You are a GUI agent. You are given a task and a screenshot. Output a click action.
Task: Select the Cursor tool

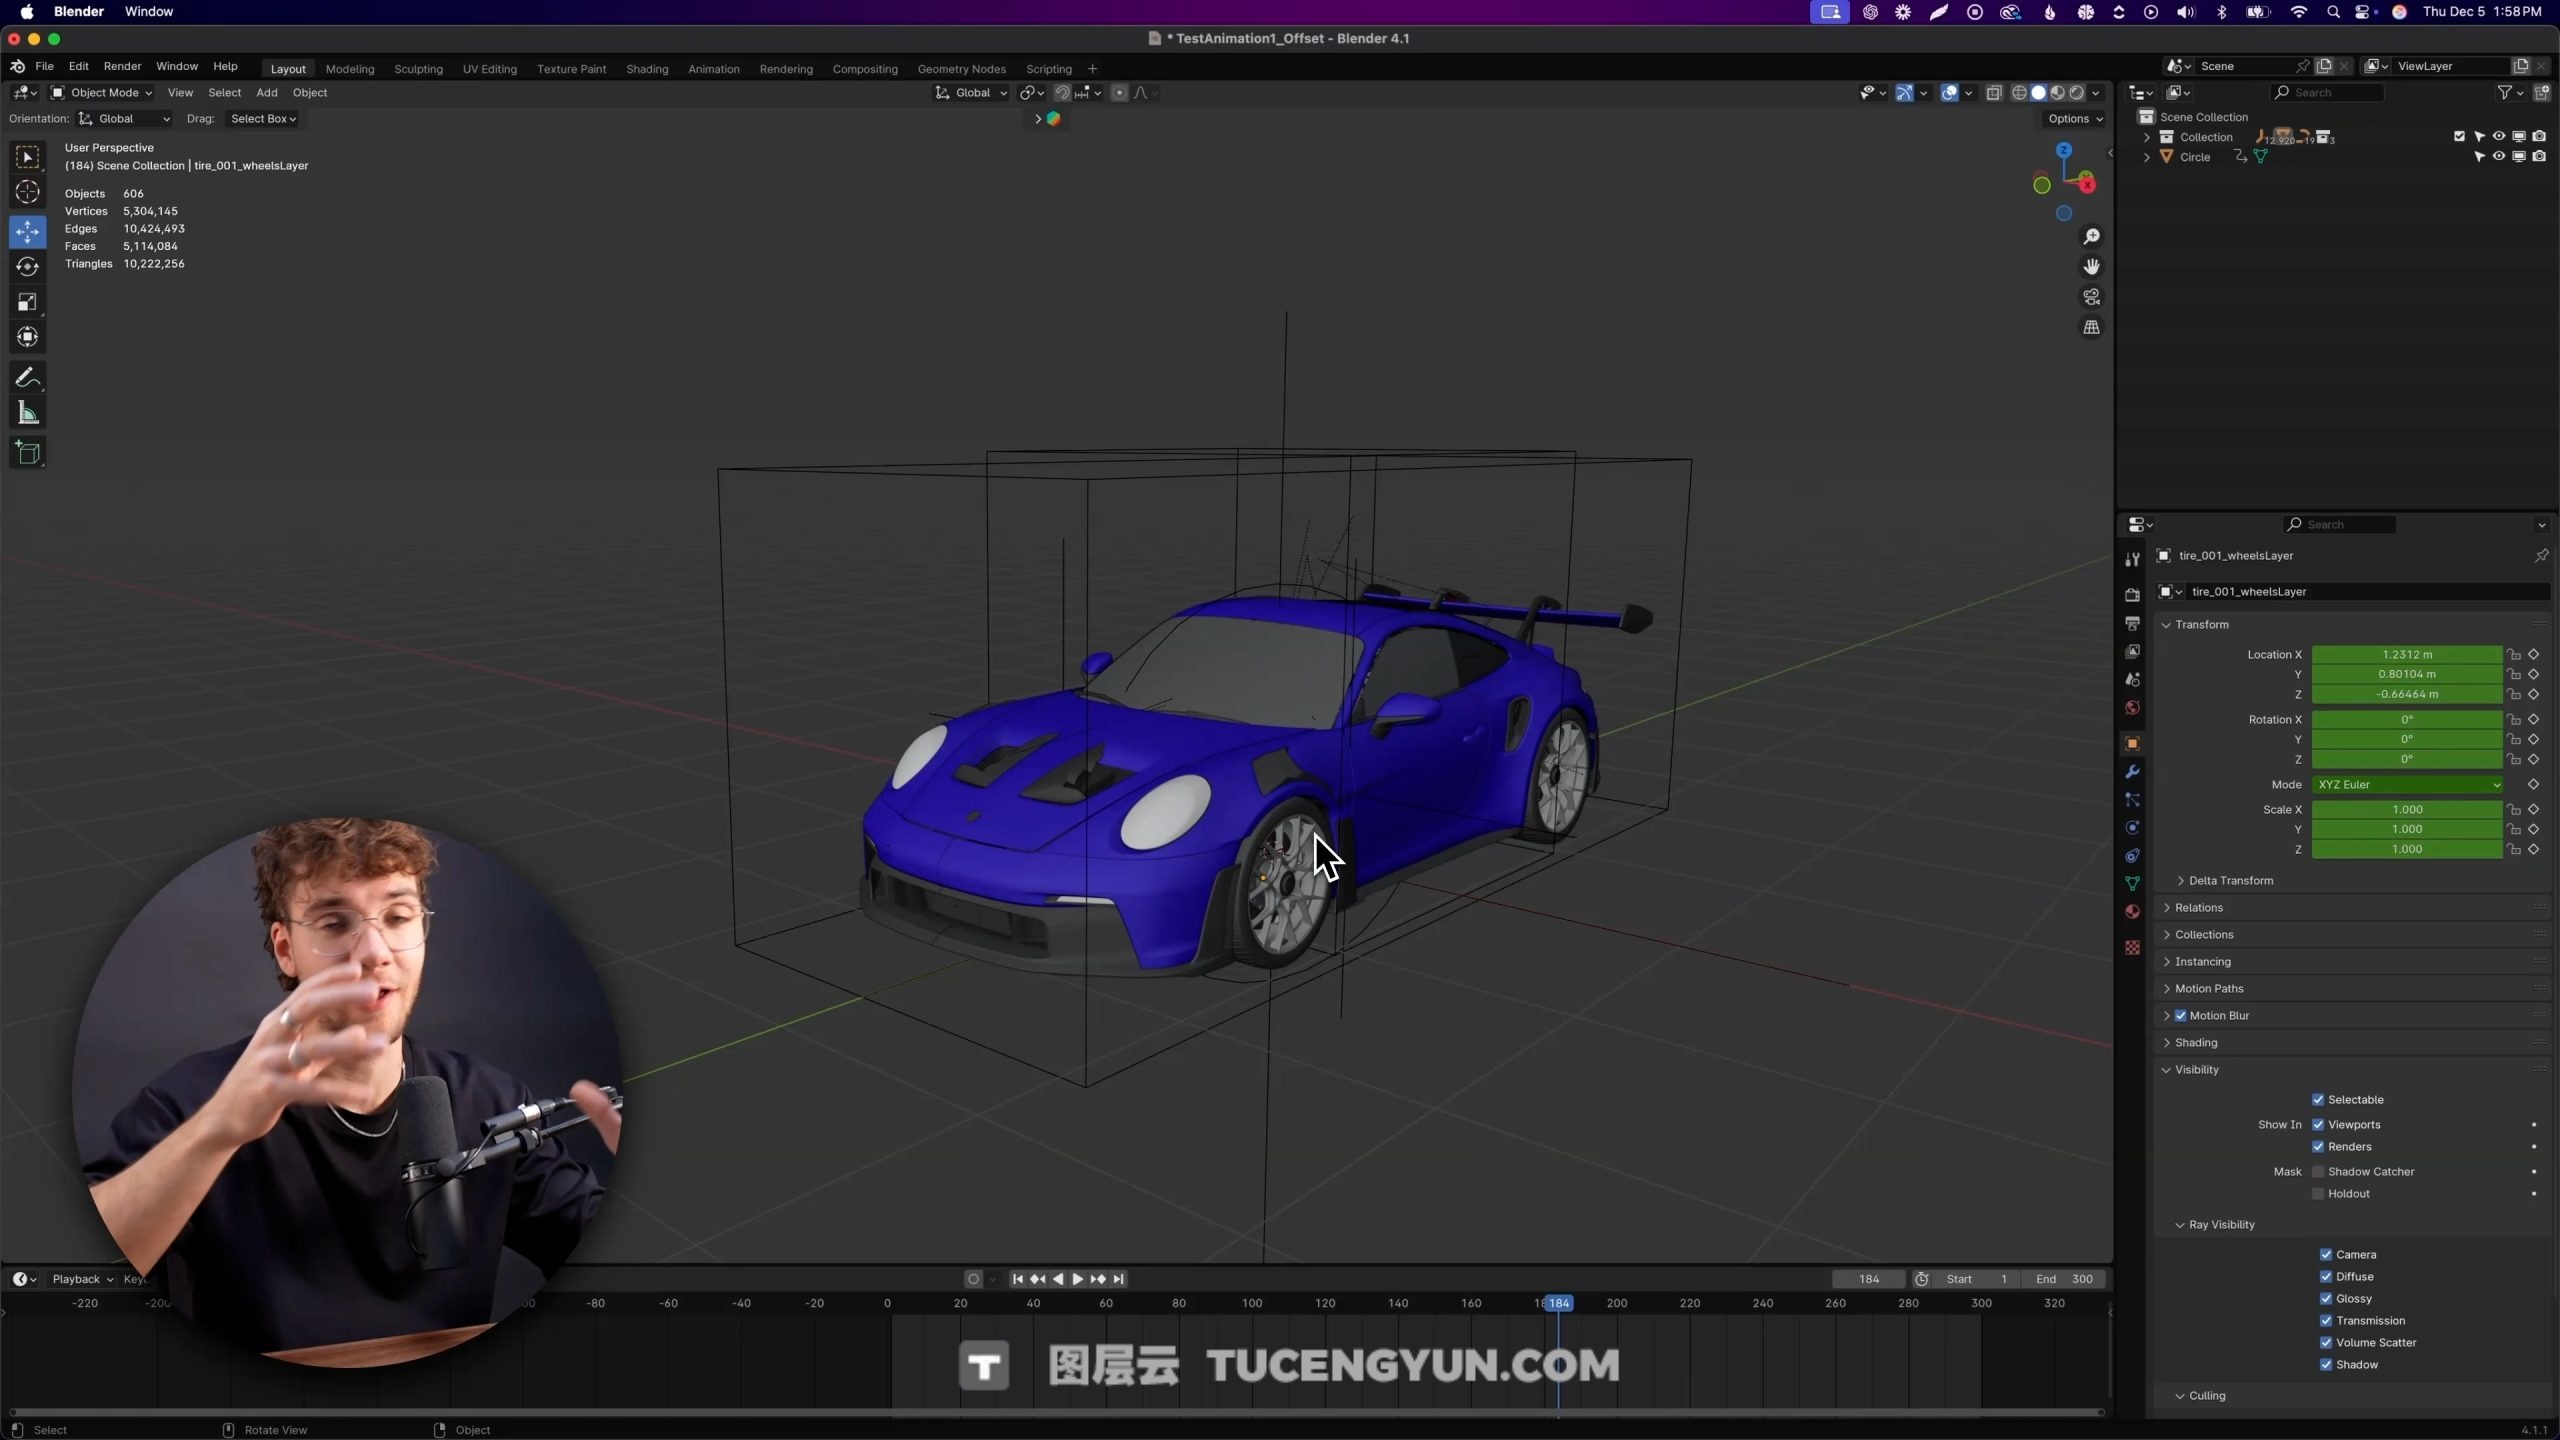tap(28, 192)
